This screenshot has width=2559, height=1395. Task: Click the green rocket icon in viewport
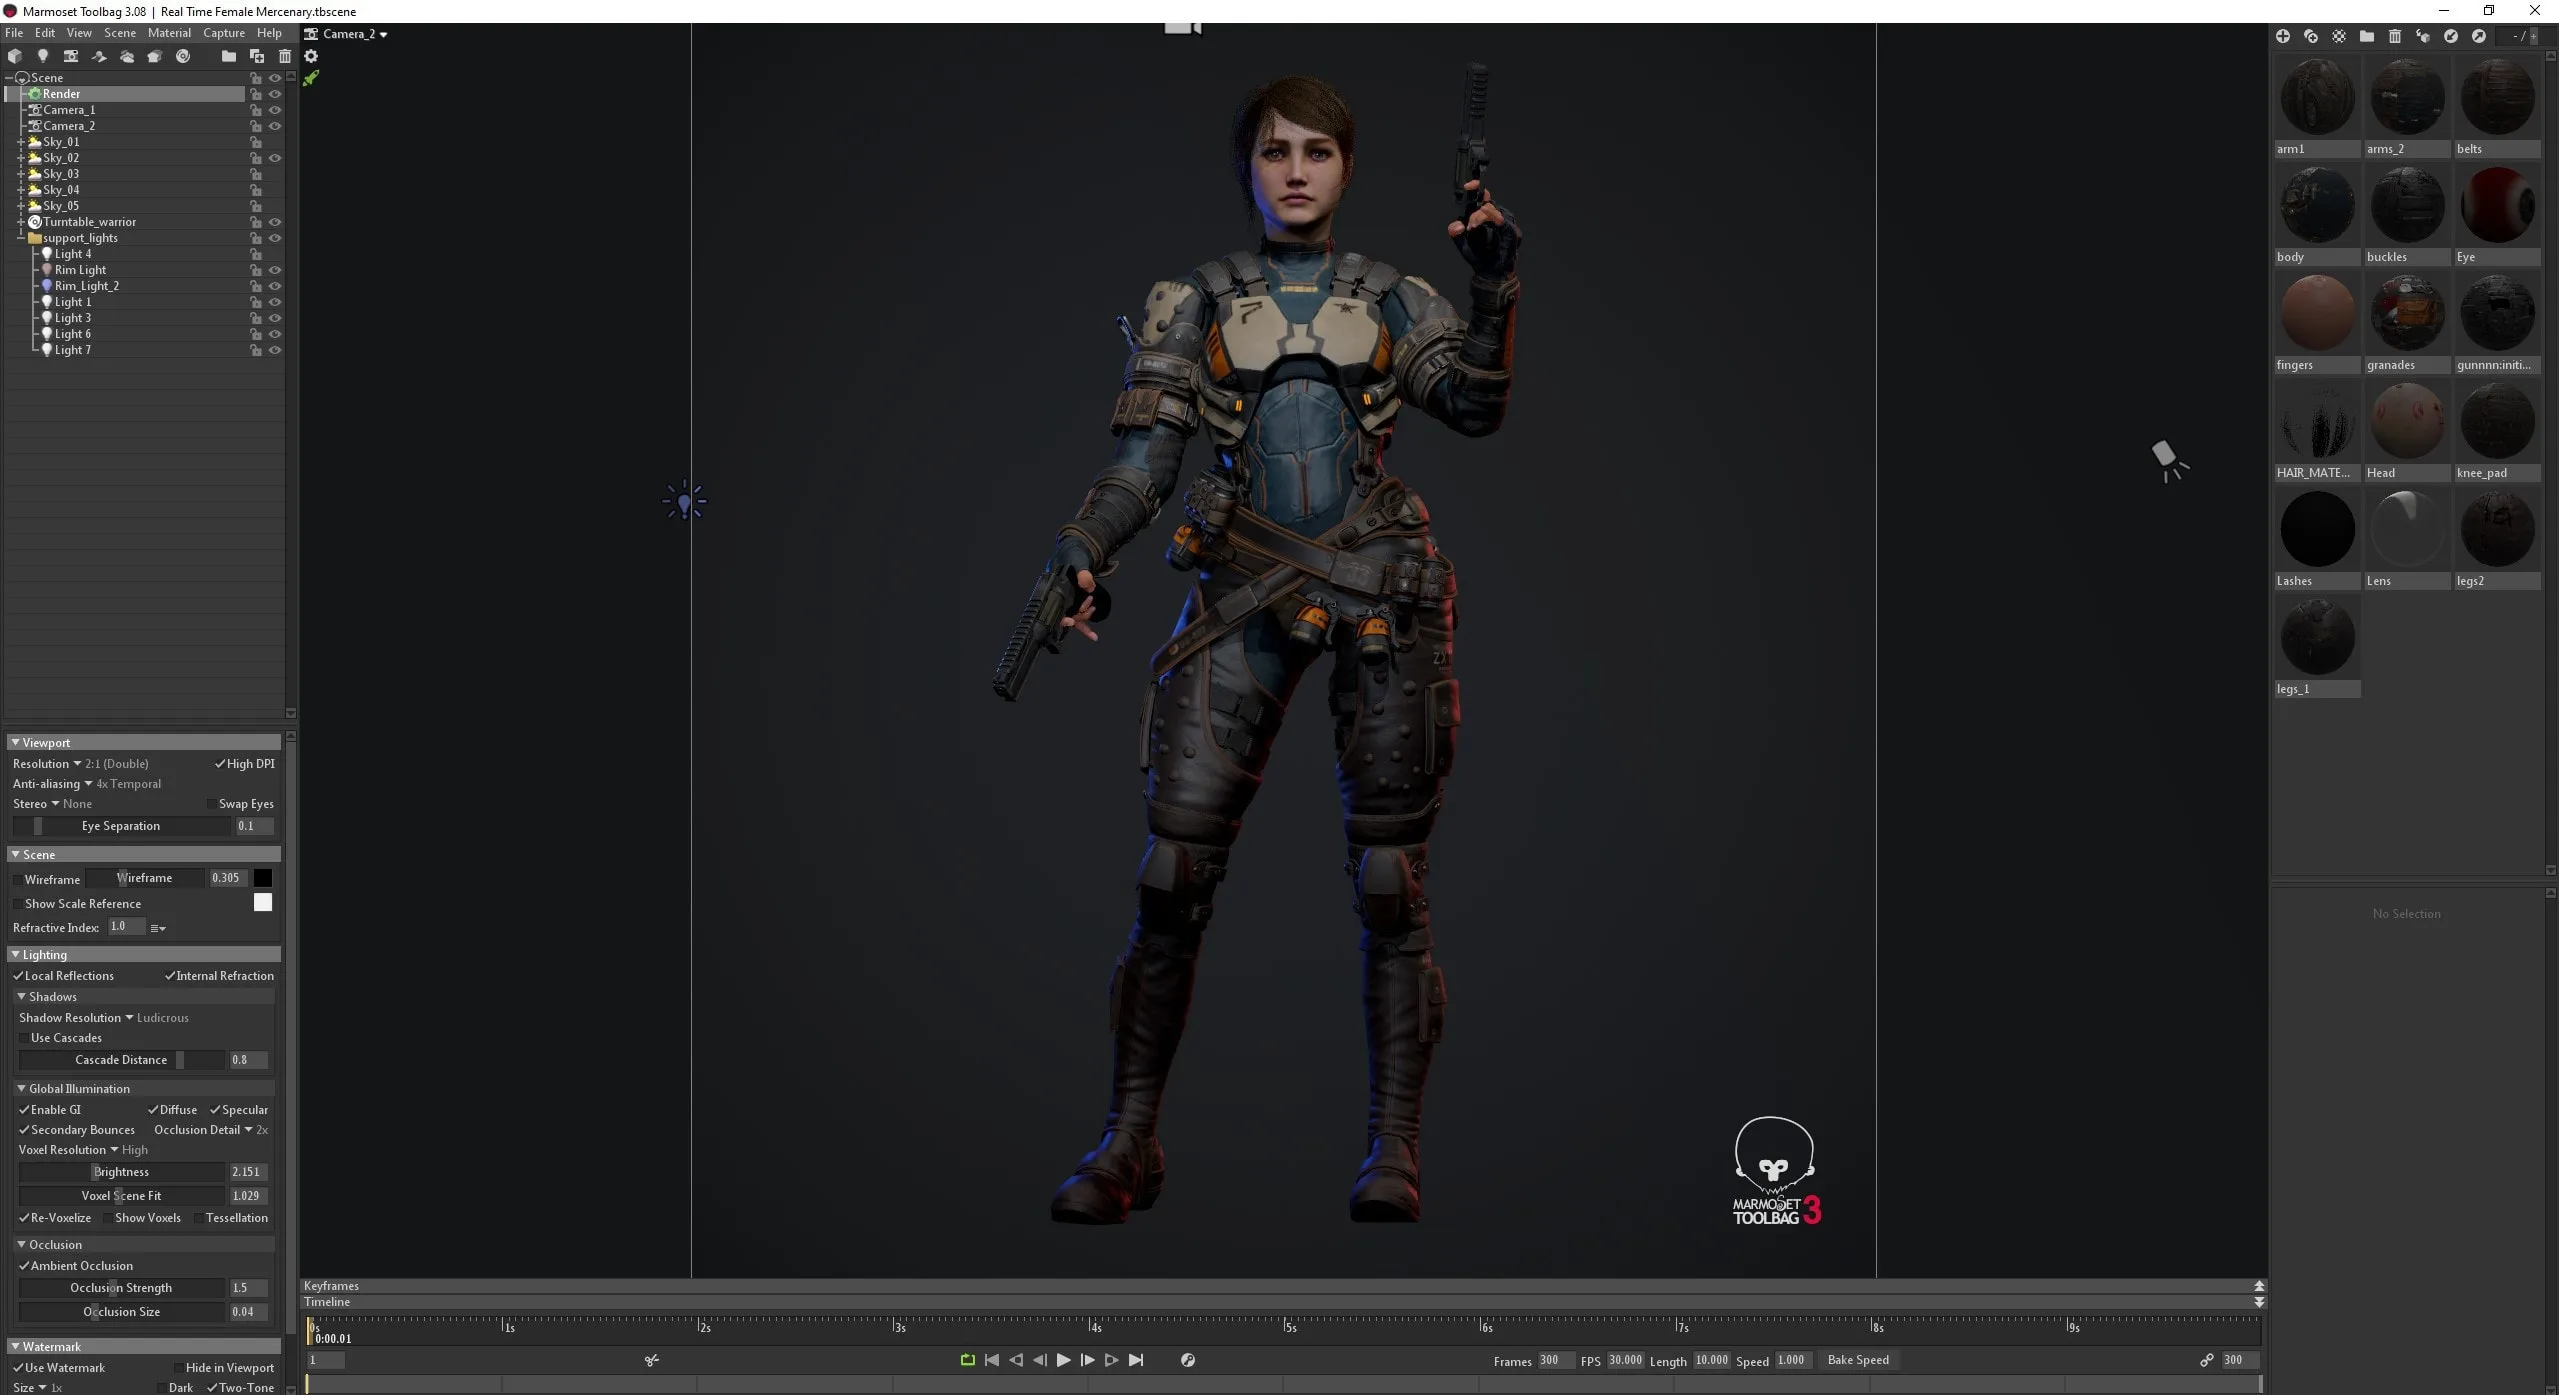311,78
